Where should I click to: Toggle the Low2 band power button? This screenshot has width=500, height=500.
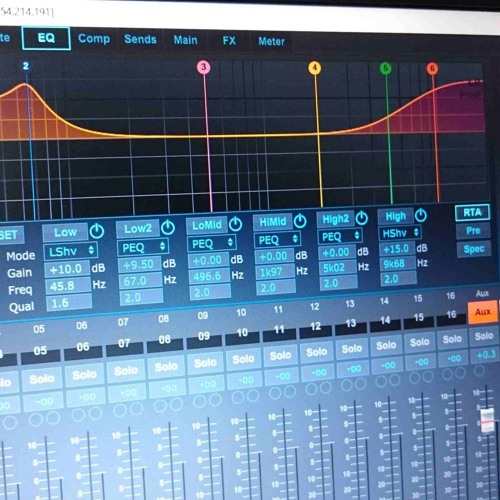pos(168,227)
